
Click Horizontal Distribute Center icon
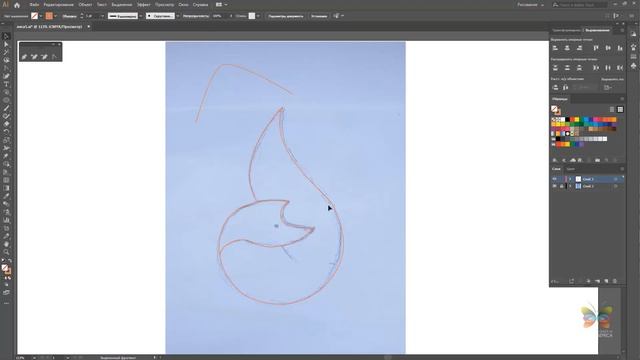coord(608,68)
